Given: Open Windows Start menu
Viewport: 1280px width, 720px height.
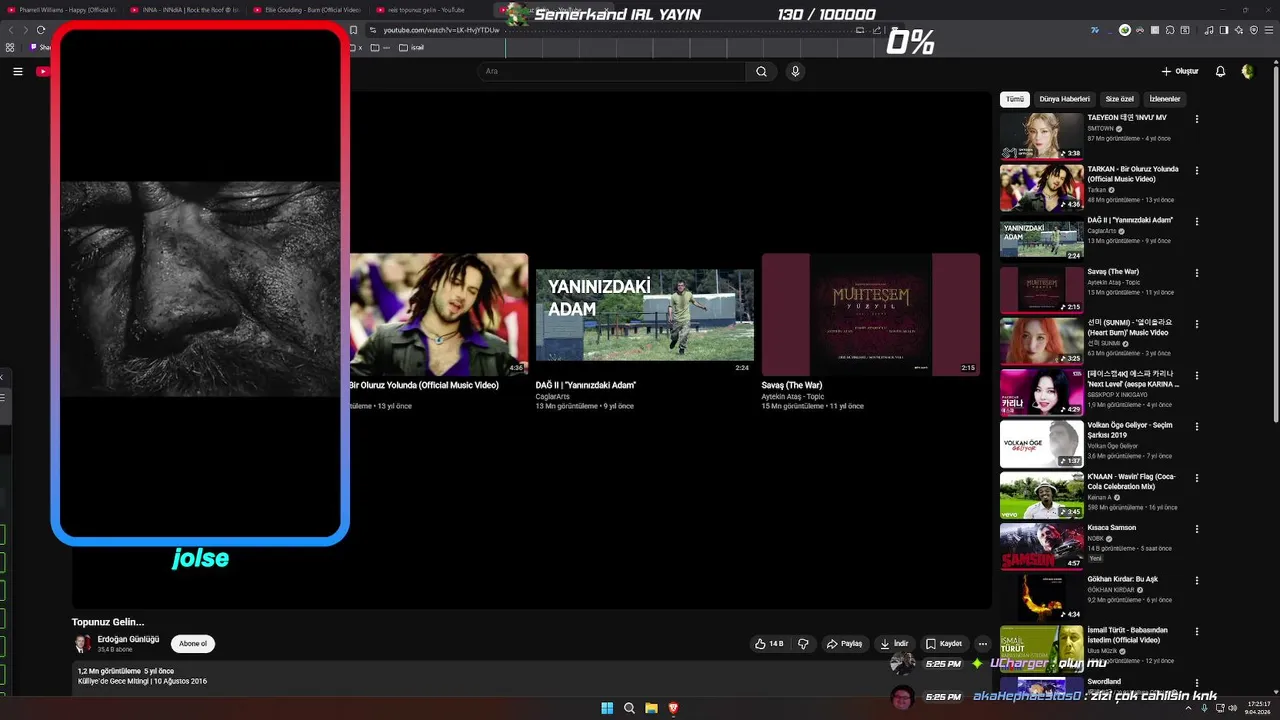Looking at the screenshot, I should pyautogui.click(x=607, y=708).
